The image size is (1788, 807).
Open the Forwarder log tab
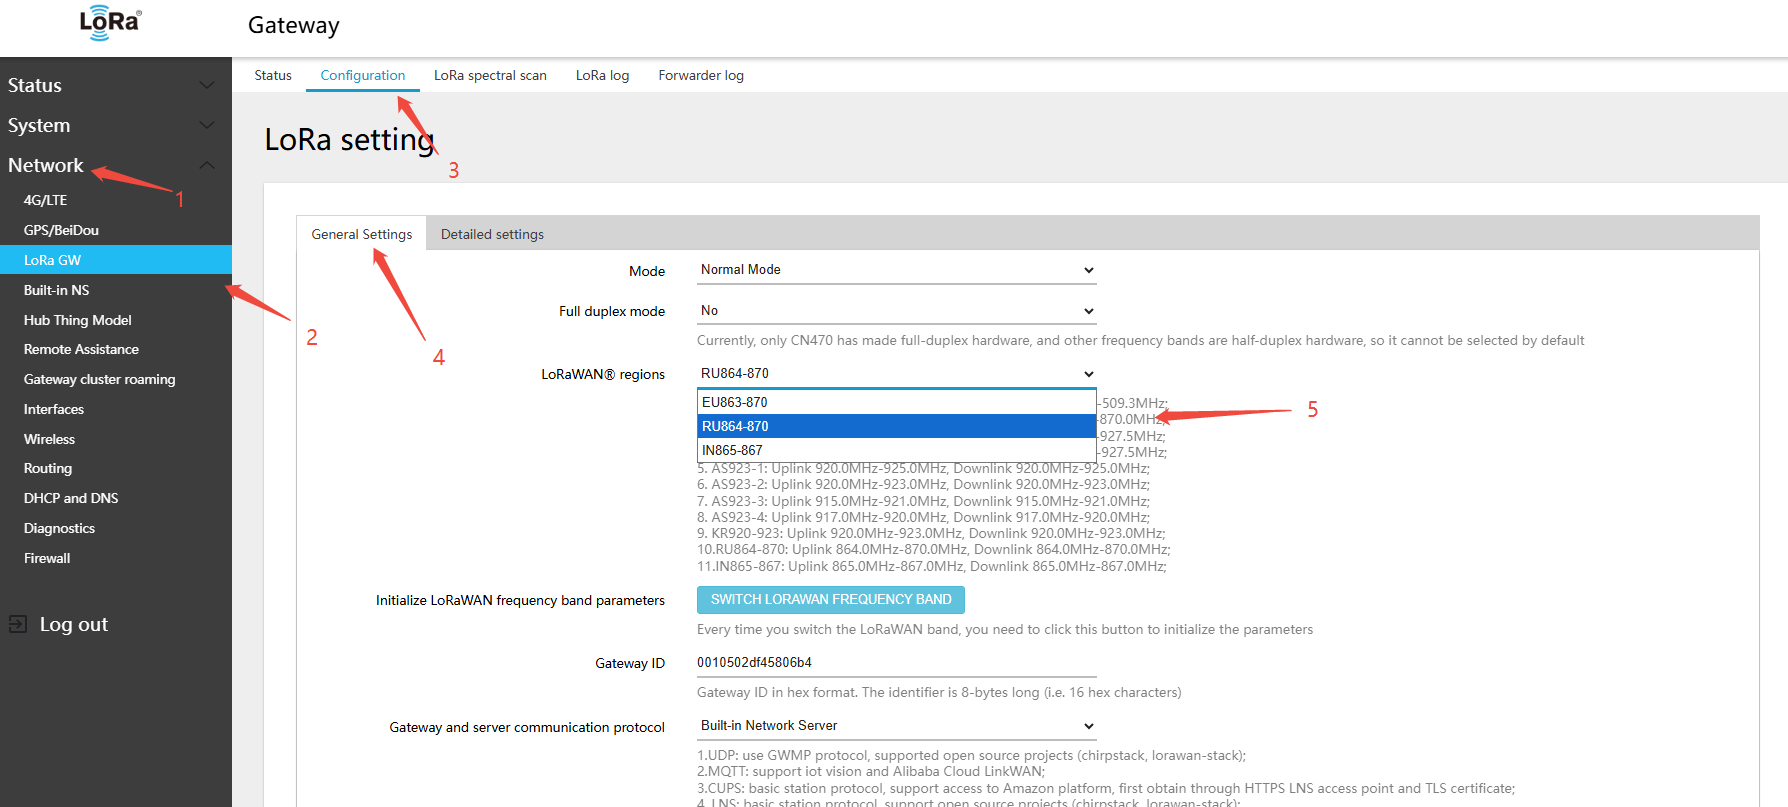coord(700,75)
